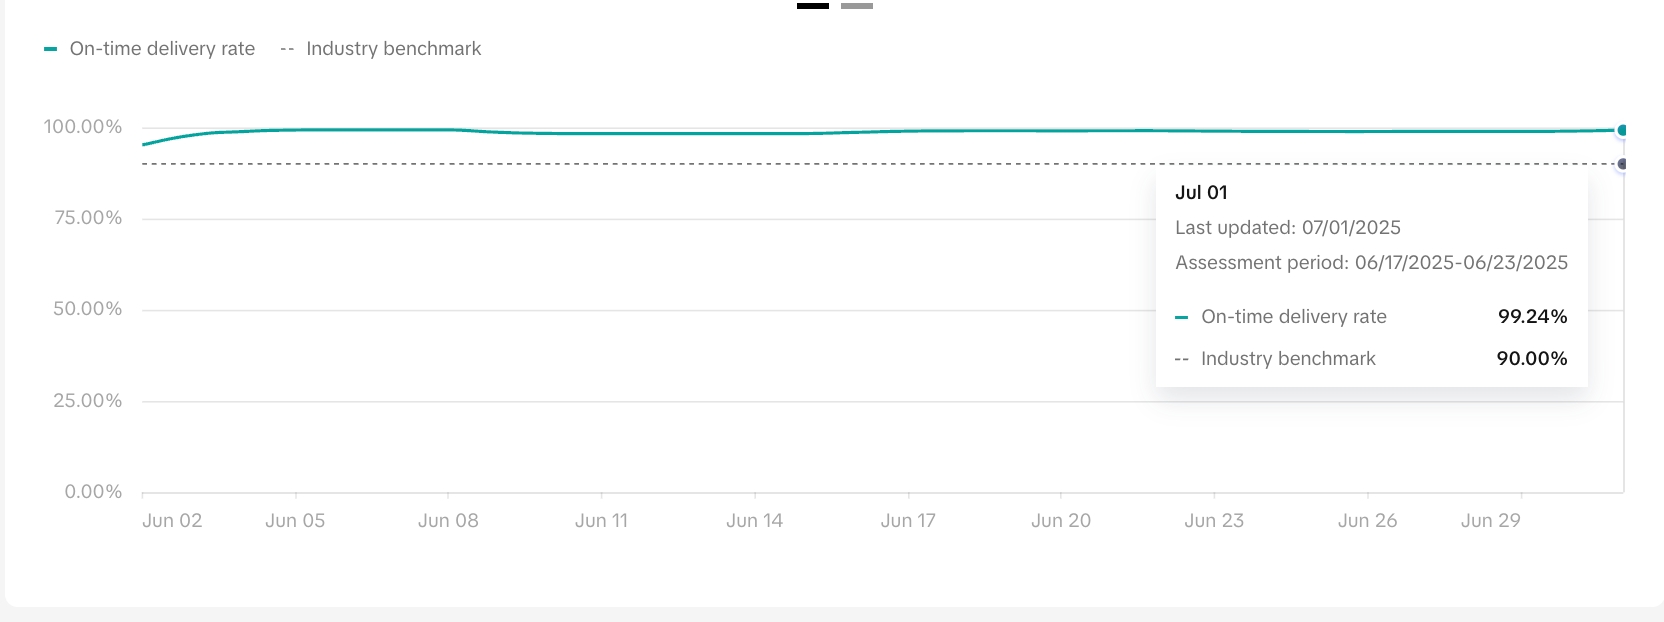The image size is (1664, 622).
Task: Click the 90.00% benchmark value in tooltip
Action: coord(1531,359)
